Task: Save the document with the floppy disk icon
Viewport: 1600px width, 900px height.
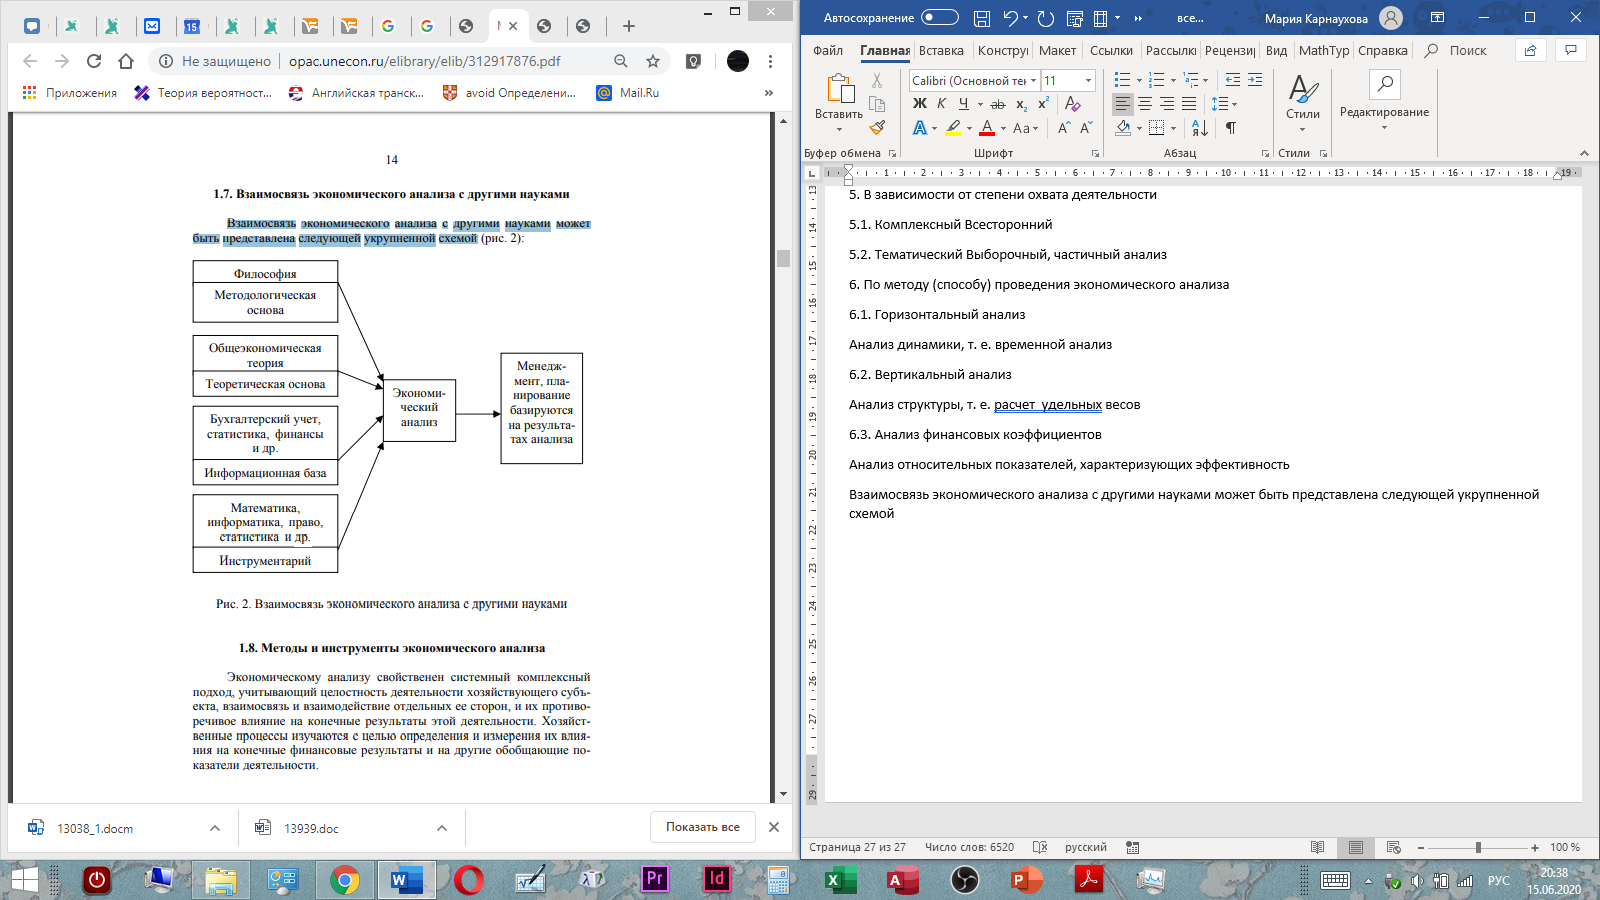Action: click(x=982, y=18)
